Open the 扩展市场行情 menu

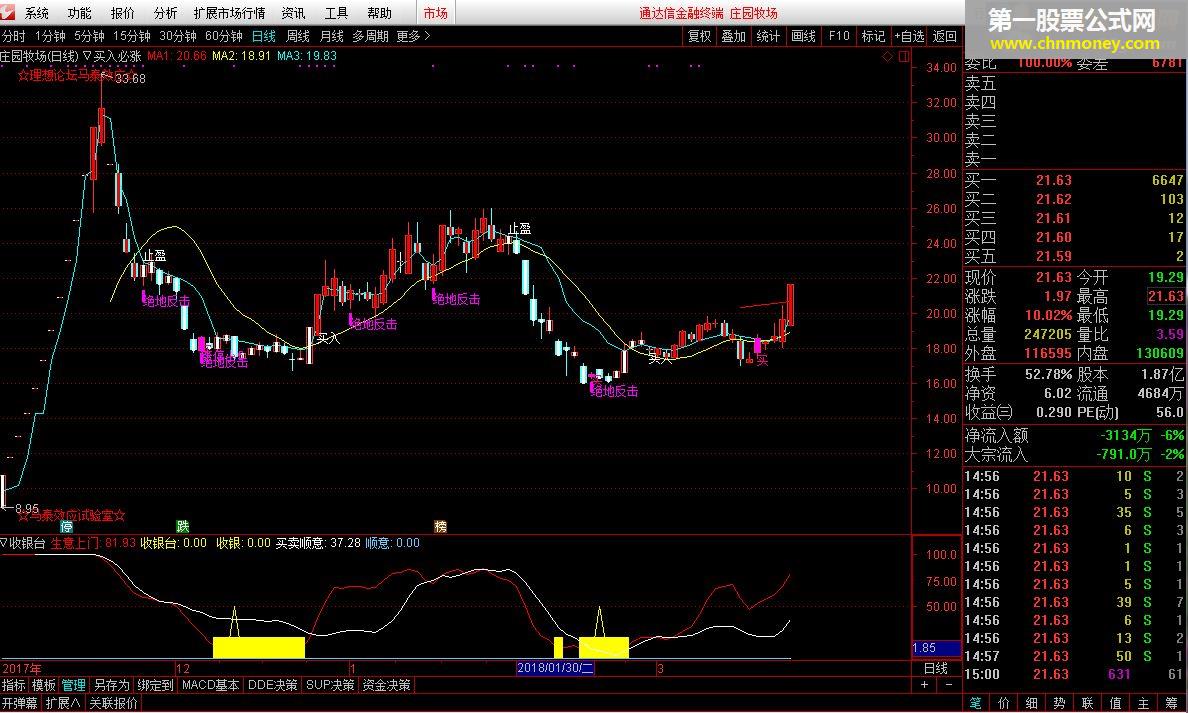230,14
